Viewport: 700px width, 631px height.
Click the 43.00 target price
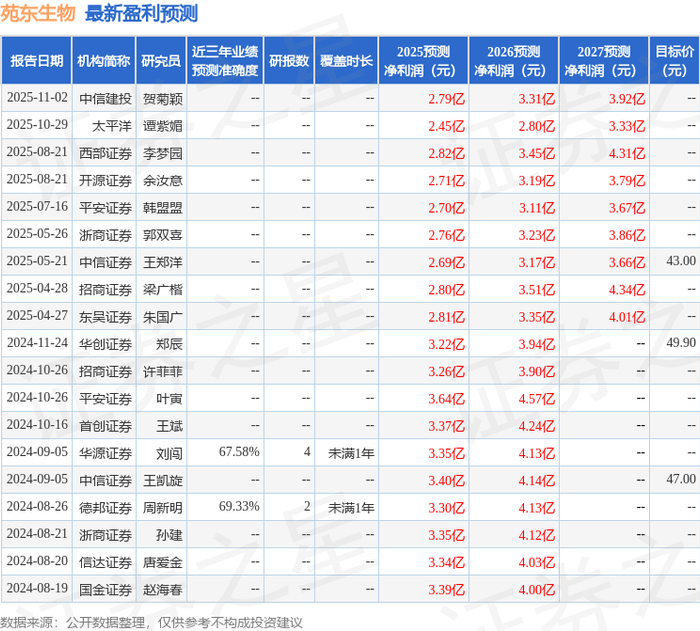point(681,261)
